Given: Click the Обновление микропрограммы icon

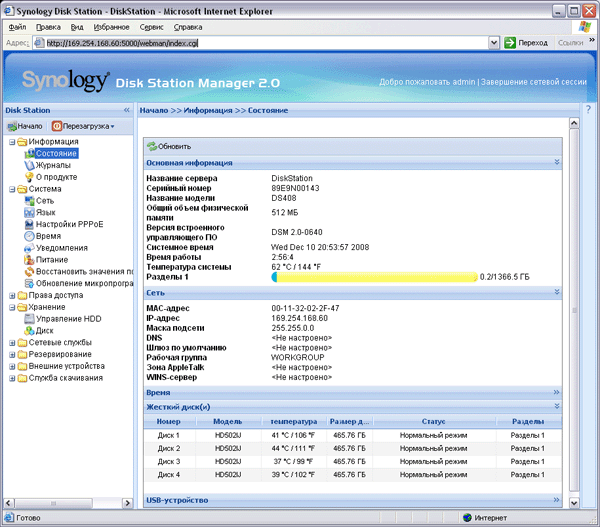Looking at the screenshot, I should coord(29,284).
